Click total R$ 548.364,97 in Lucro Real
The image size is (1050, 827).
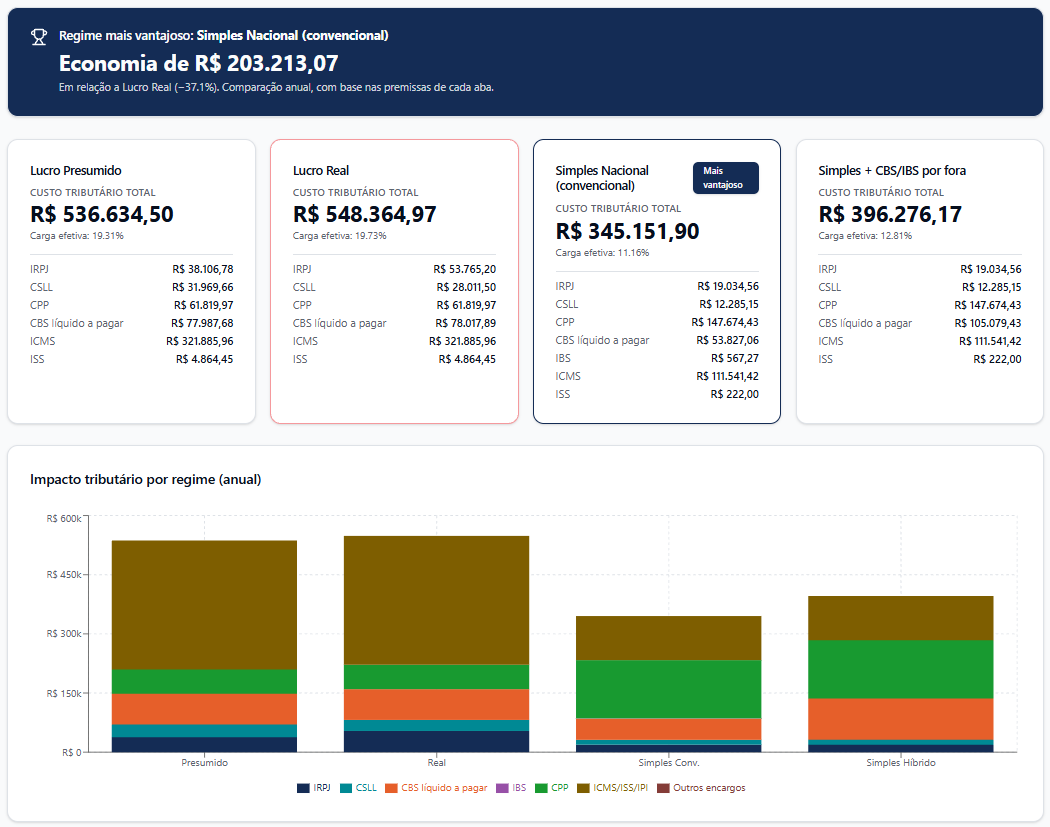click(364, 214)
